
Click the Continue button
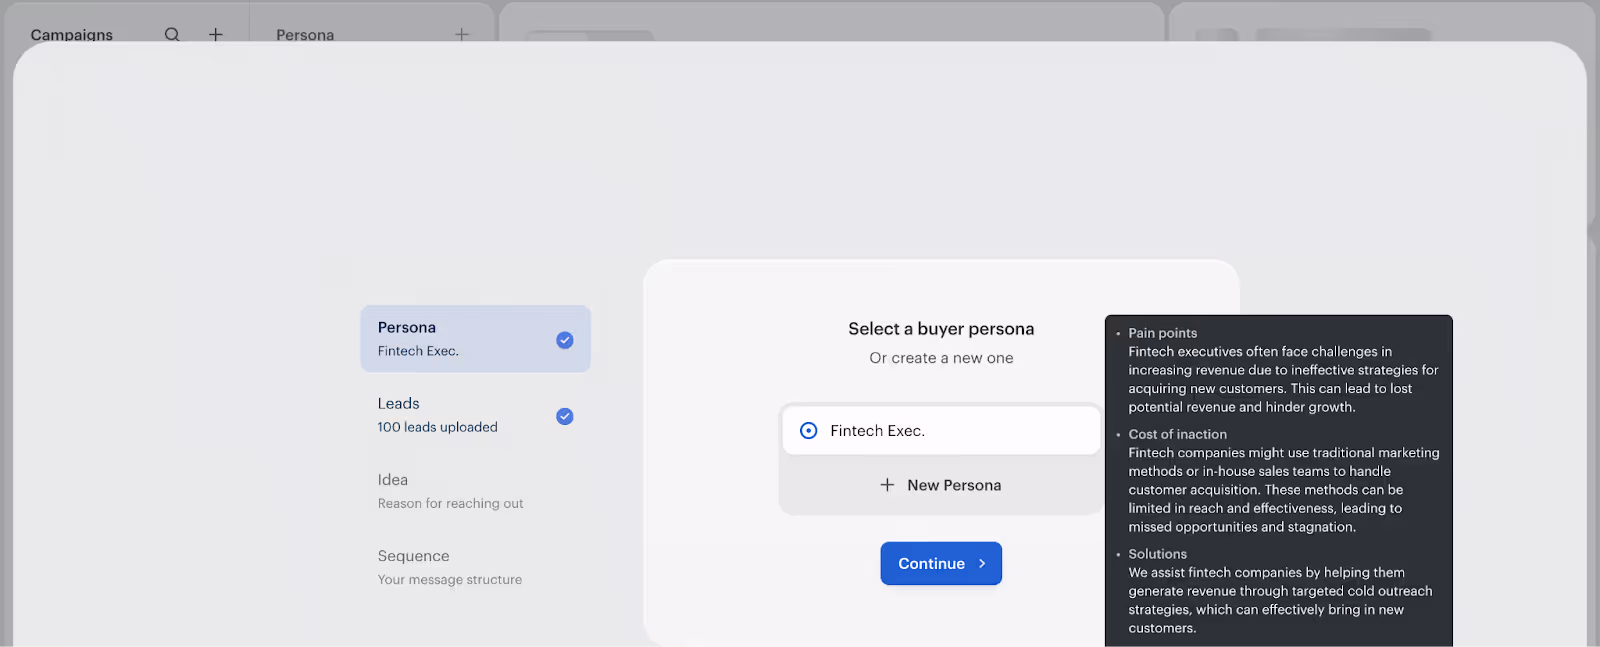pyautogui.click(x=941, y=564)
